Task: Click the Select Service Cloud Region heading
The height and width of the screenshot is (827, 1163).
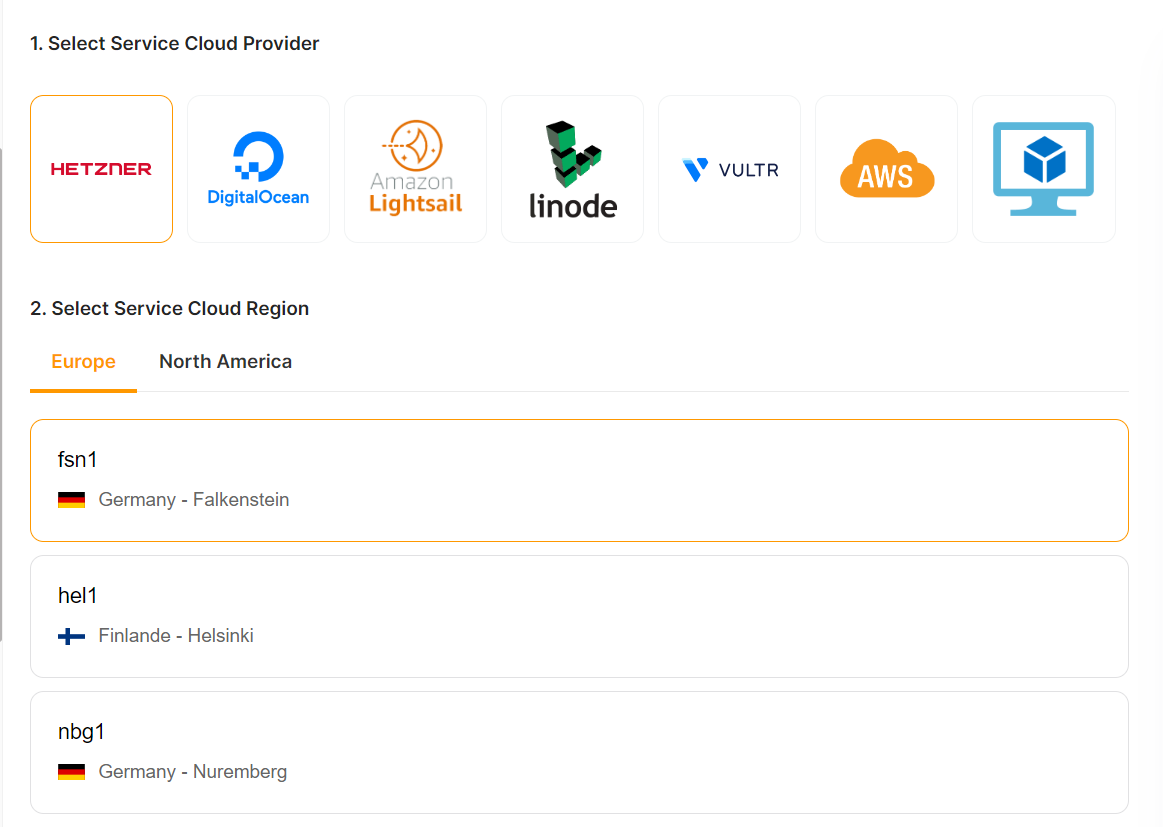Action: pos(170,309)
